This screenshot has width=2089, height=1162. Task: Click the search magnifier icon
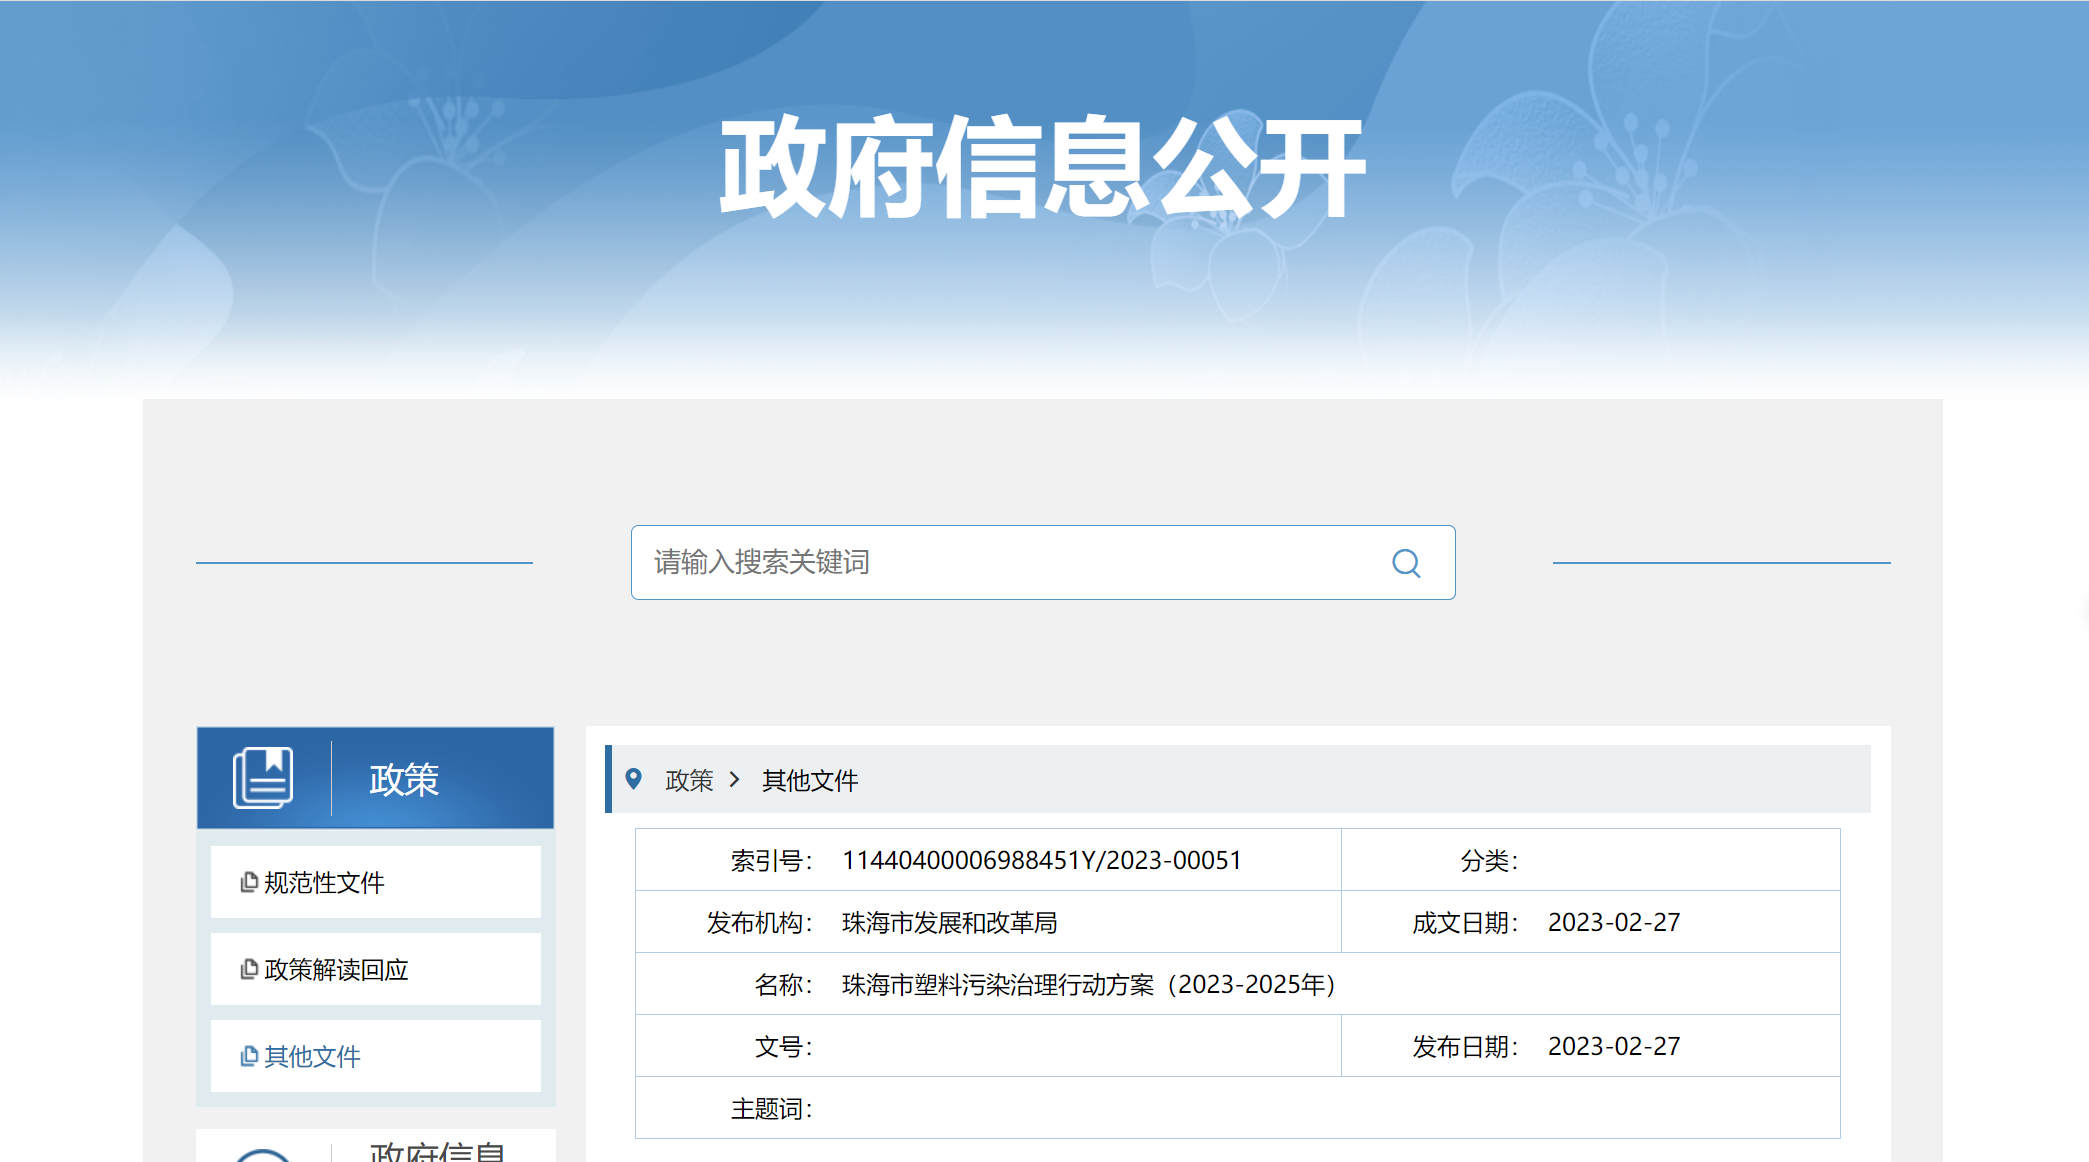point(1406,563)
